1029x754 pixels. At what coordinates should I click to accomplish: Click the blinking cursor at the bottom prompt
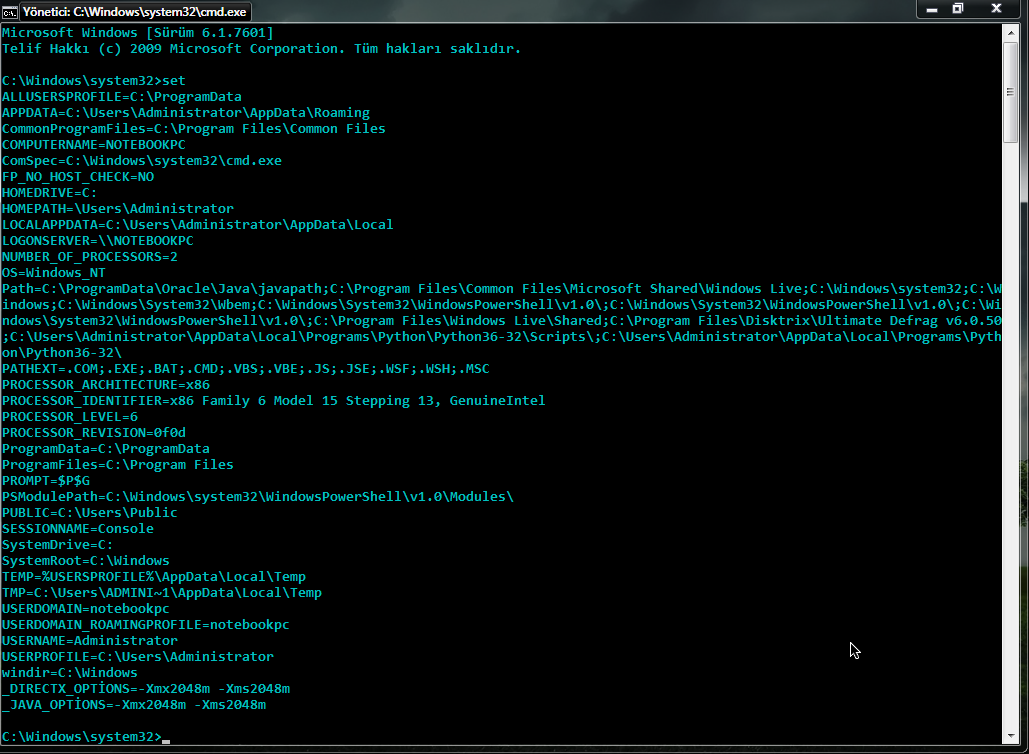click(x=166, y=741)
